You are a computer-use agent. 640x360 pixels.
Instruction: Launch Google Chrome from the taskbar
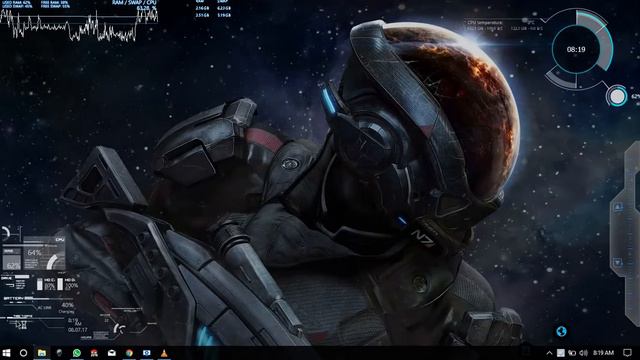coord(129,353)
